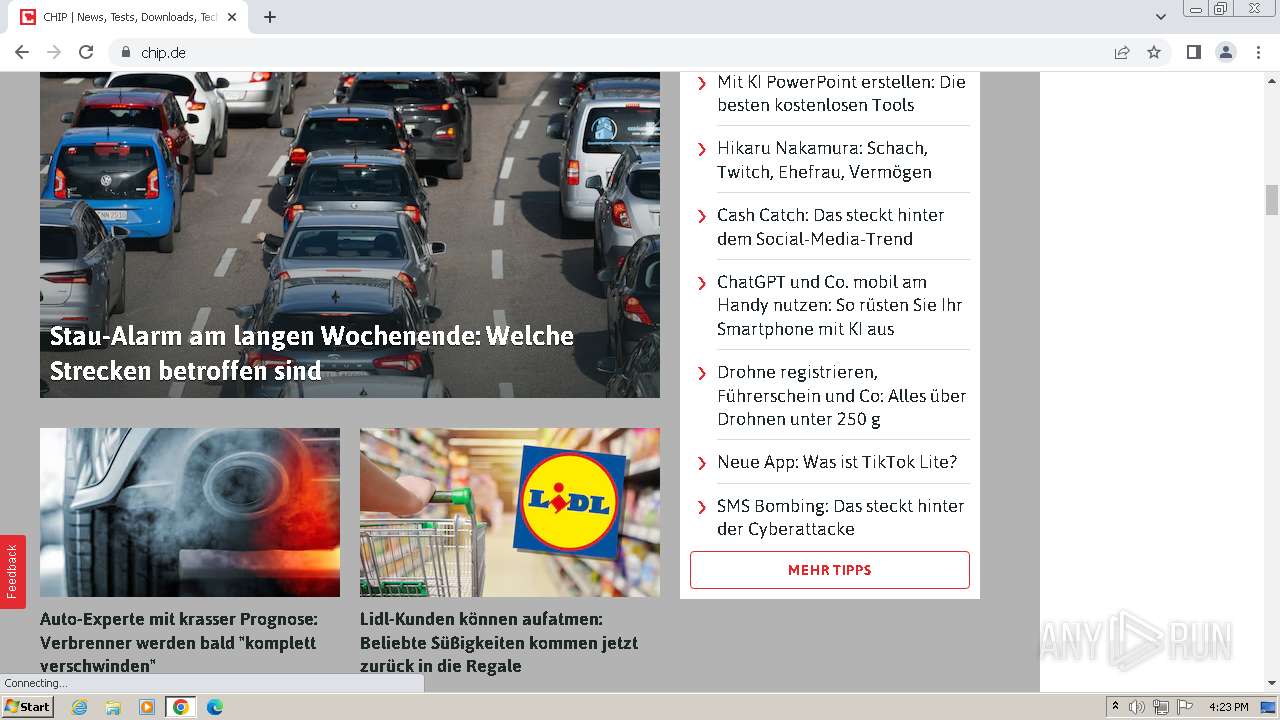Image resolution: width=1280 pixels, height=720 pixels.
Task: Open Microsoft Edge from taskbar
Action: click(x=215, y=707)
